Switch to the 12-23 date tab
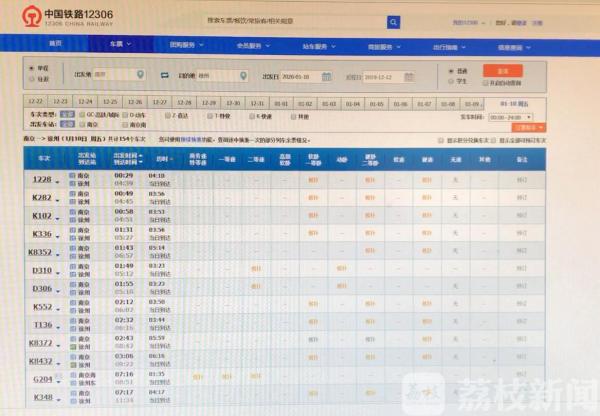The width and height of the screenshot is (600, 416). click(x=60, y=103)
